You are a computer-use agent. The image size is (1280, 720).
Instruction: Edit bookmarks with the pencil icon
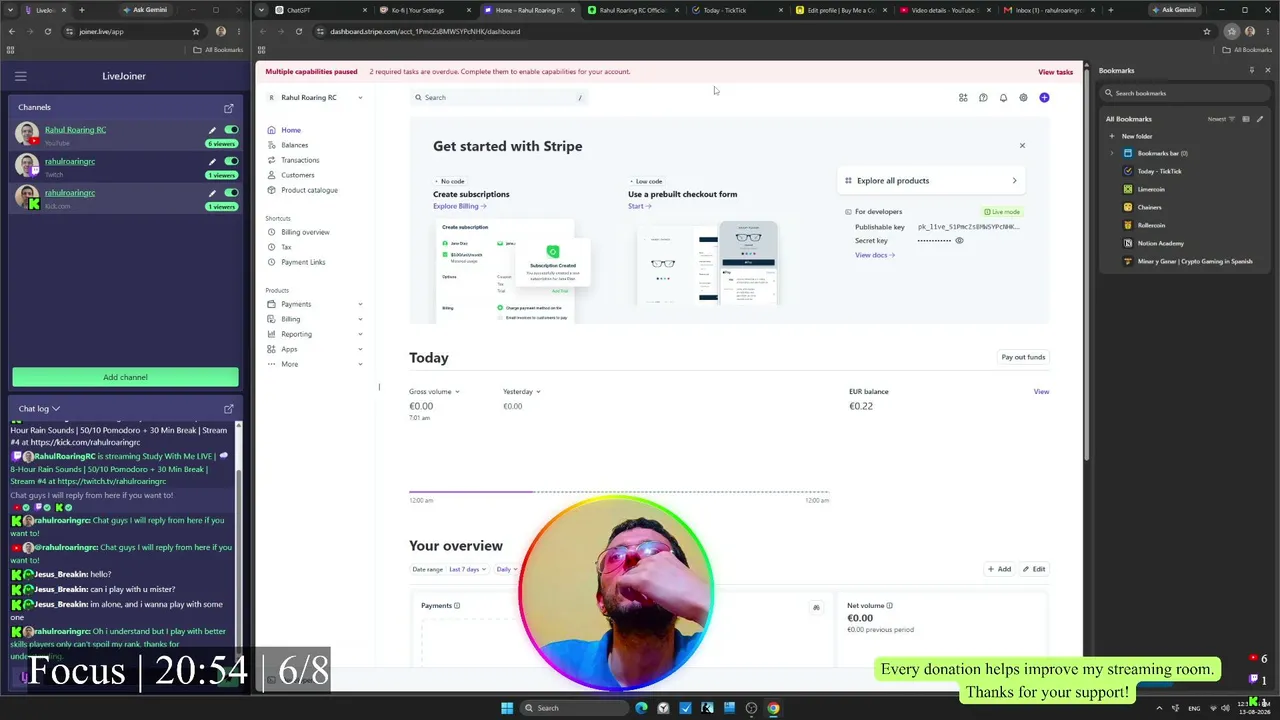click(x=1260, y=119)
